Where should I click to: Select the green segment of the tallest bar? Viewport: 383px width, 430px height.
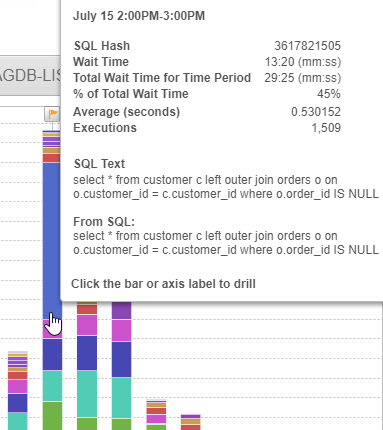[x=52, y=416]
